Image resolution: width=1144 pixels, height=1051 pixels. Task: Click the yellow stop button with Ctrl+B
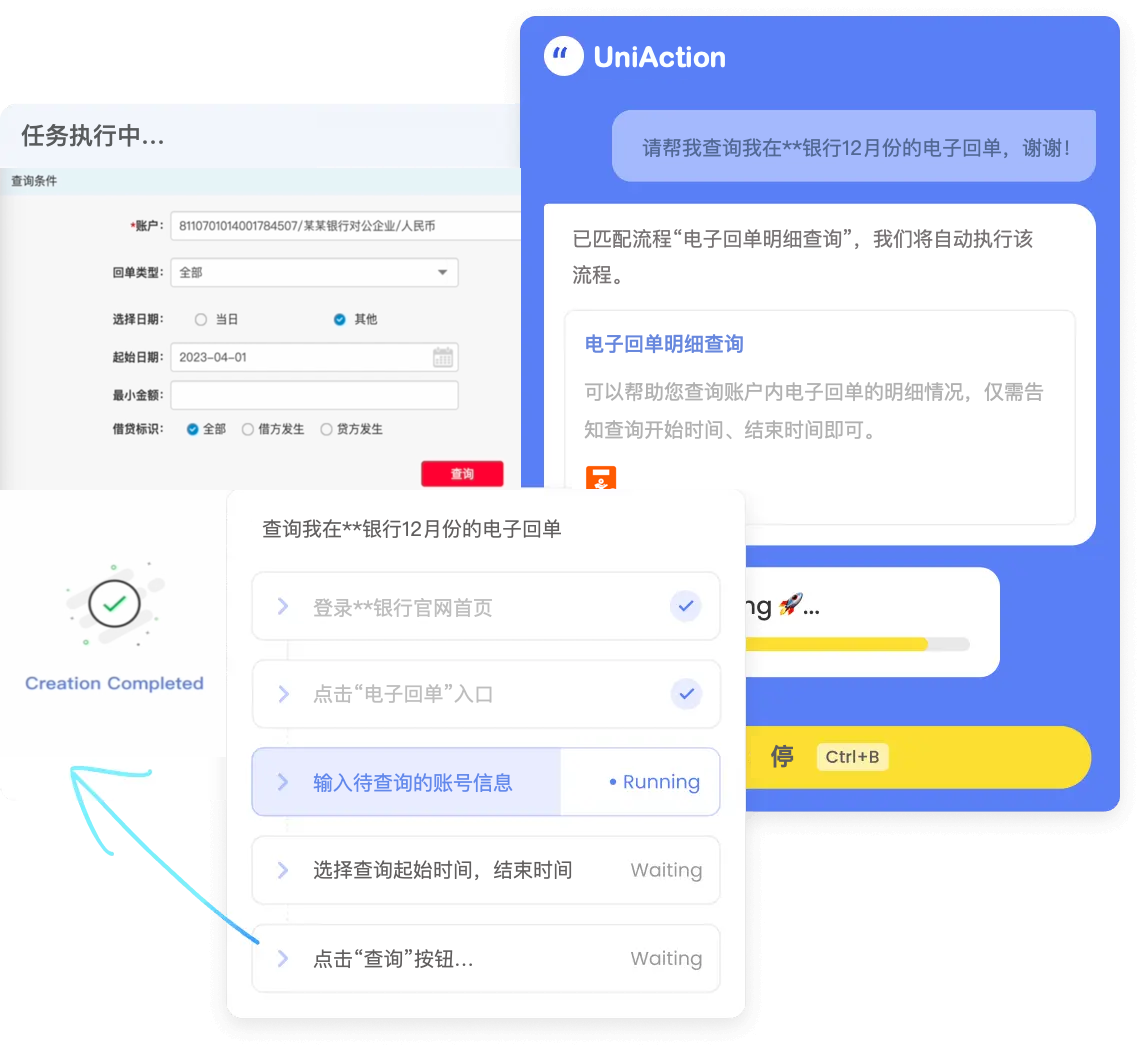[x=918, y=757]
